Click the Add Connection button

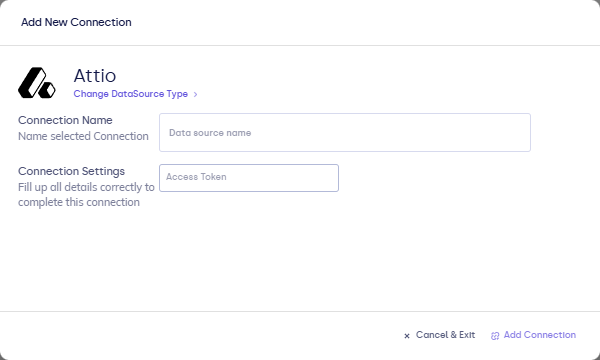pos(533,335)
